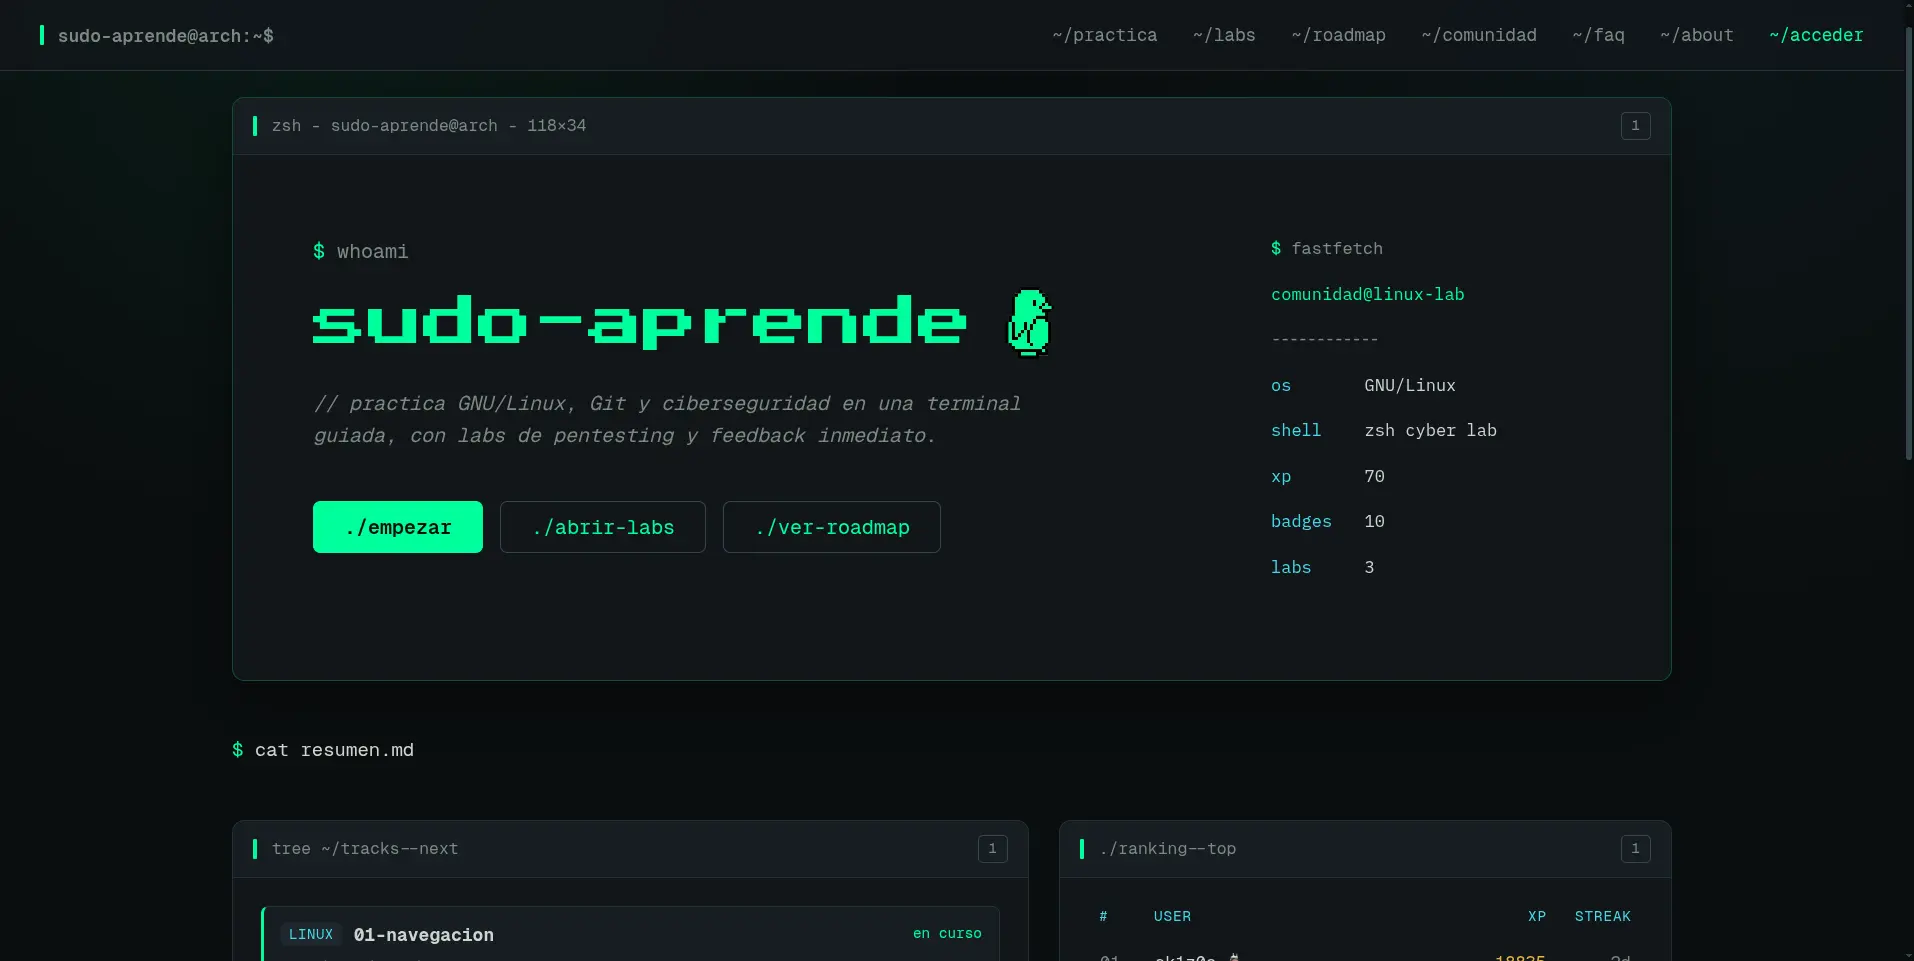Screen dimensions: 1914x961
Task: Click the '$ whoami' command text
Action: (361, 252)
